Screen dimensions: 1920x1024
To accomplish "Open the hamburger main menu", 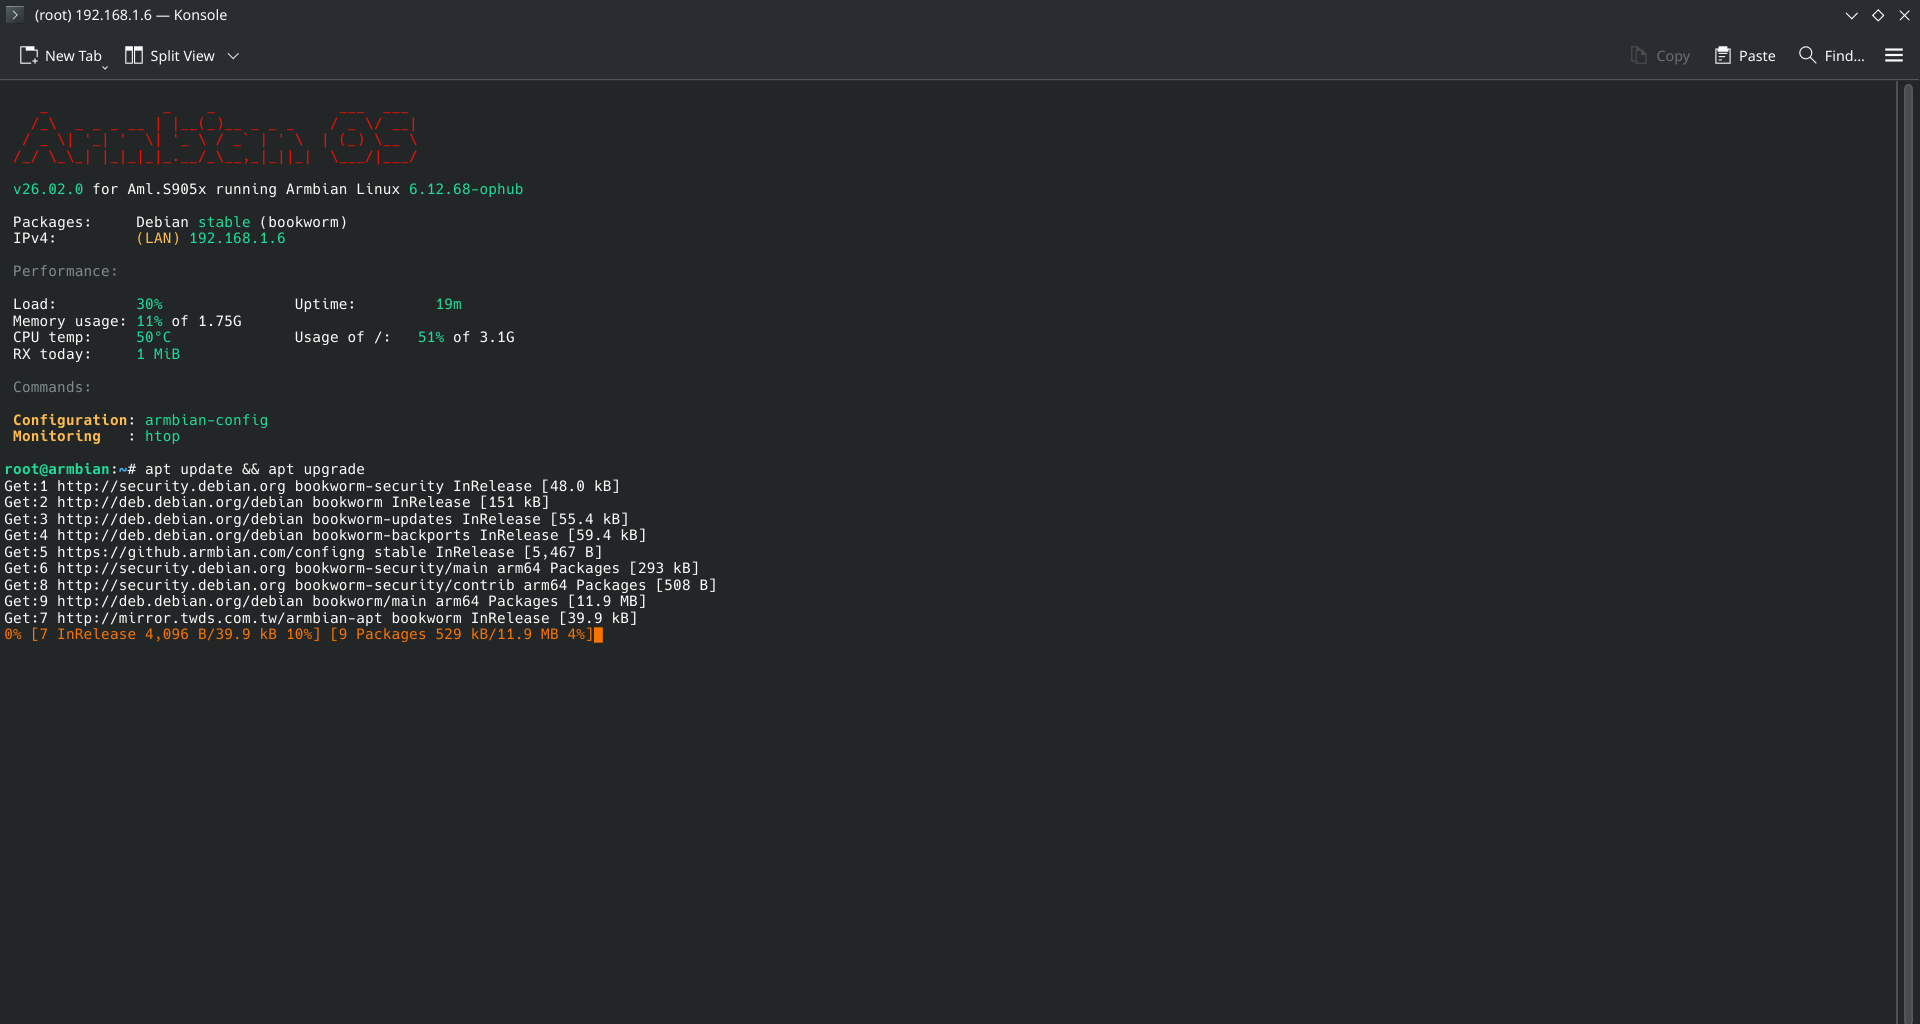I will 1894,56.
